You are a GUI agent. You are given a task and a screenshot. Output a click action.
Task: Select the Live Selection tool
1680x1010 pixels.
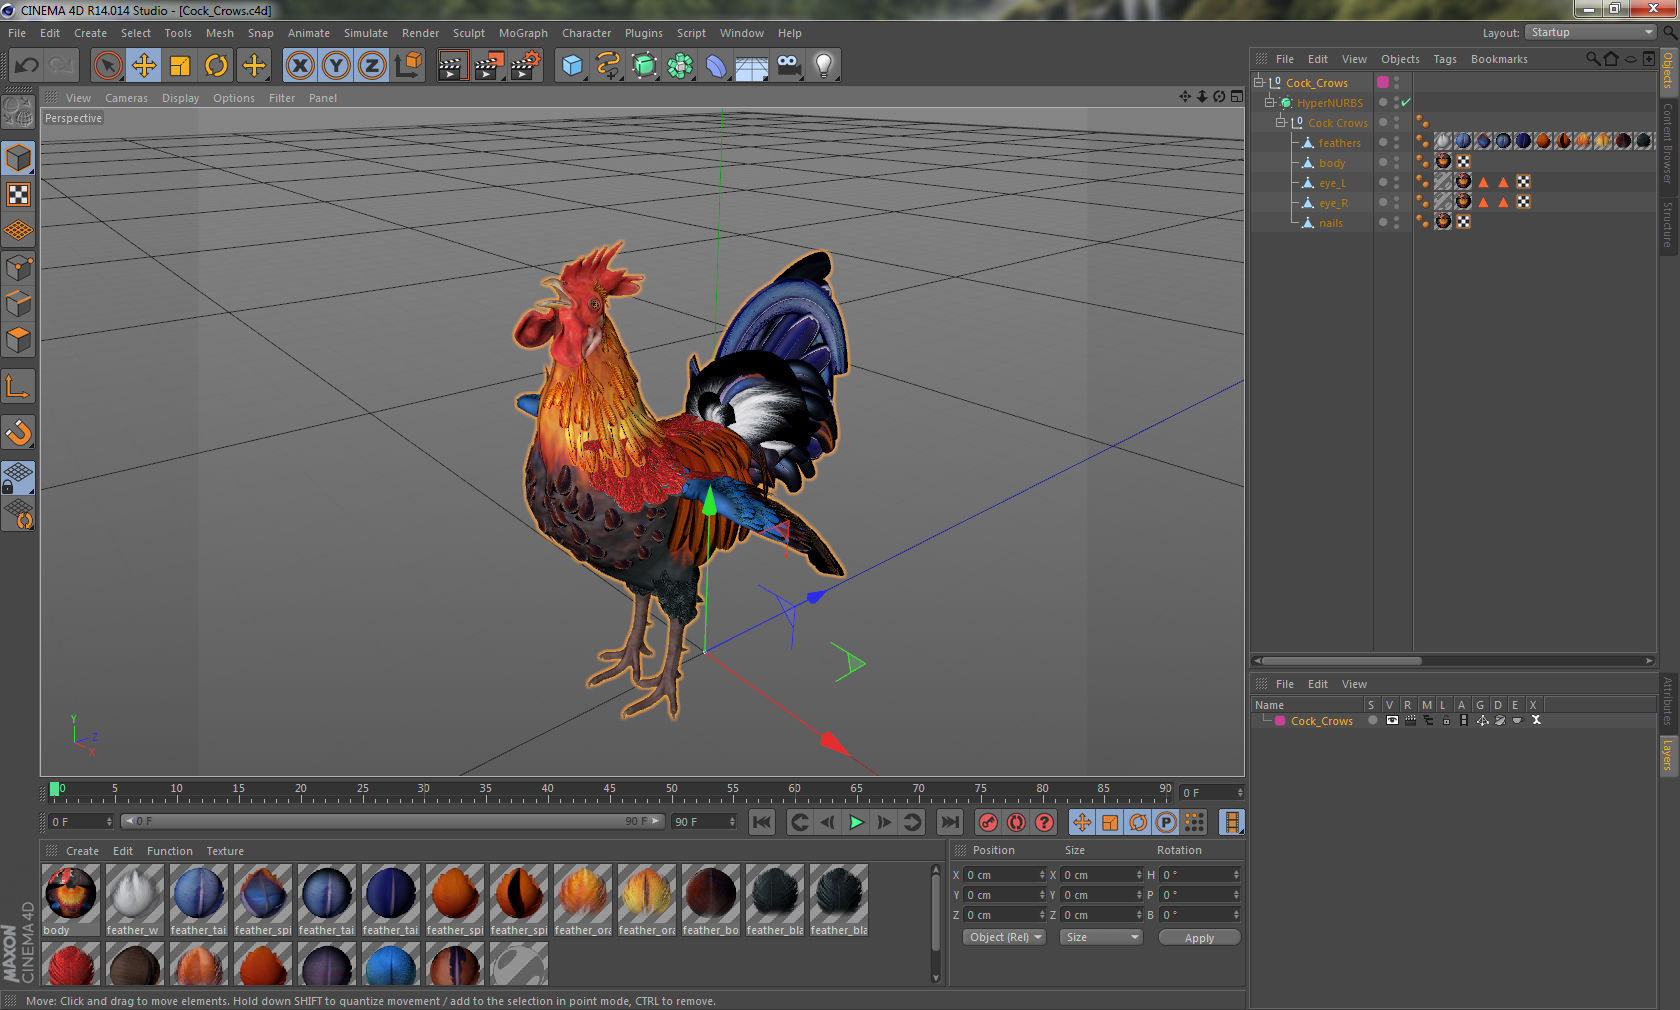tap(108, 66)
